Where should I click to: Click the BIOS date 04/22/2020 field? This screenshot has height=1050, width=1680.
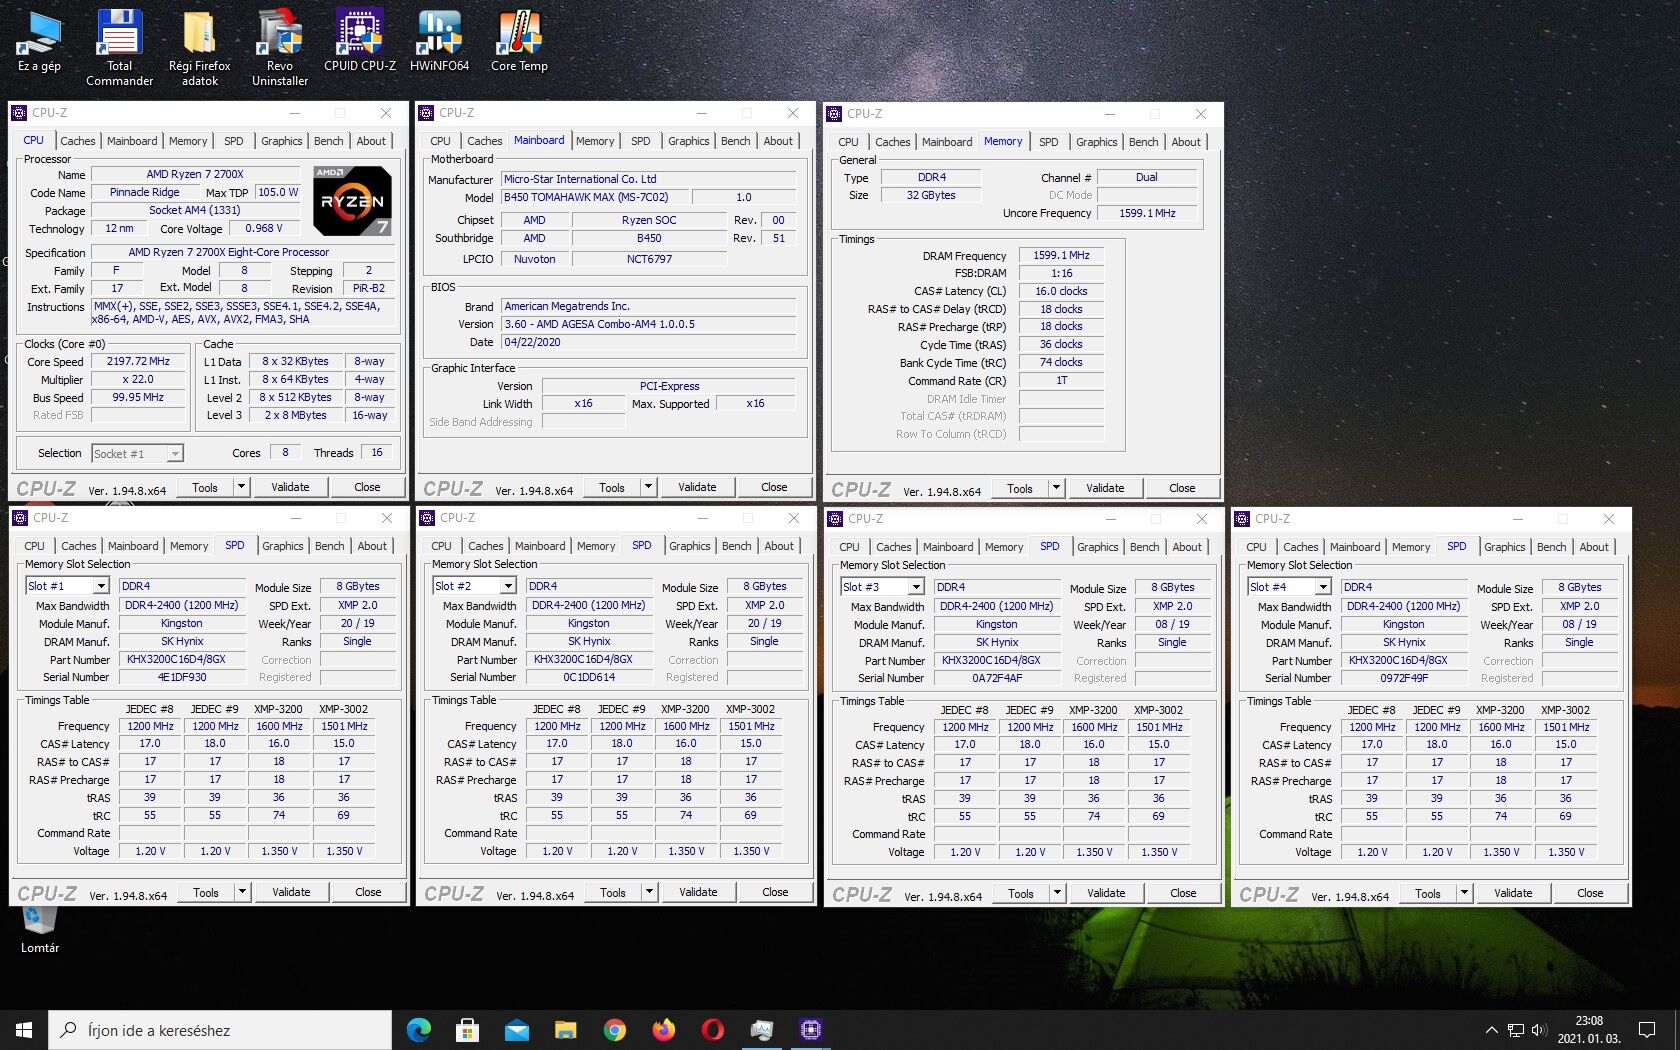coord(649,342)
